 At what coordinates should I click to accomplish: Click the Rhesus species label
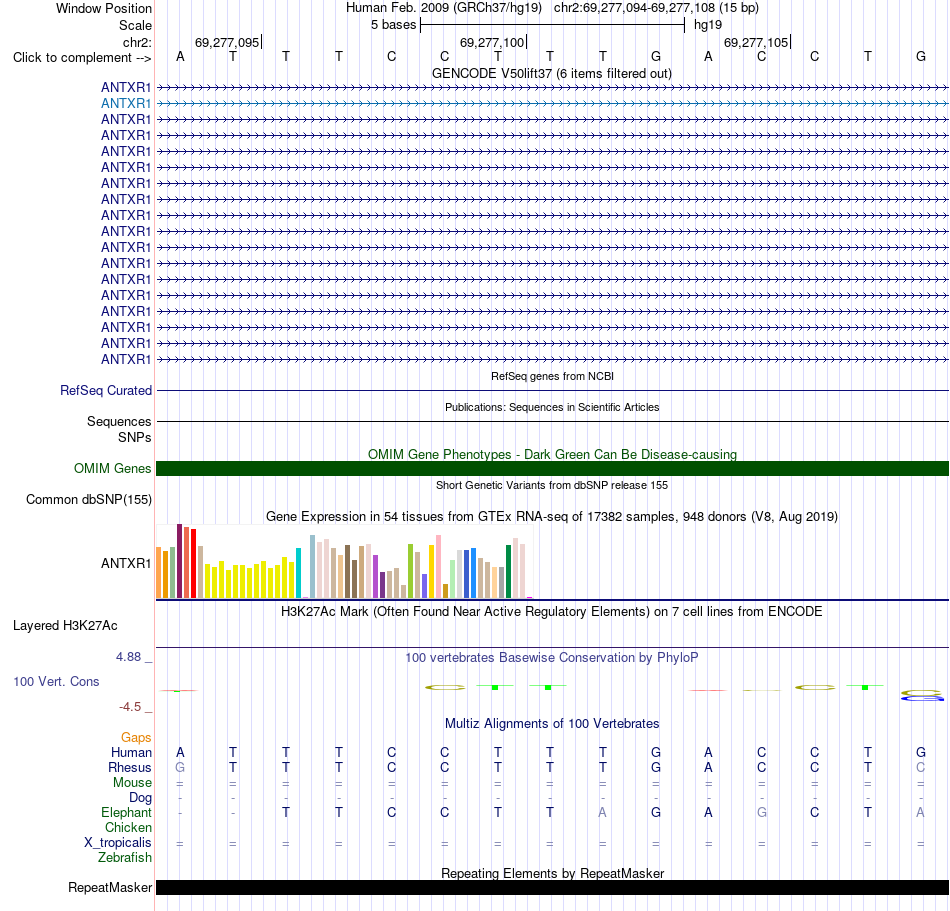tap(130, 767)
